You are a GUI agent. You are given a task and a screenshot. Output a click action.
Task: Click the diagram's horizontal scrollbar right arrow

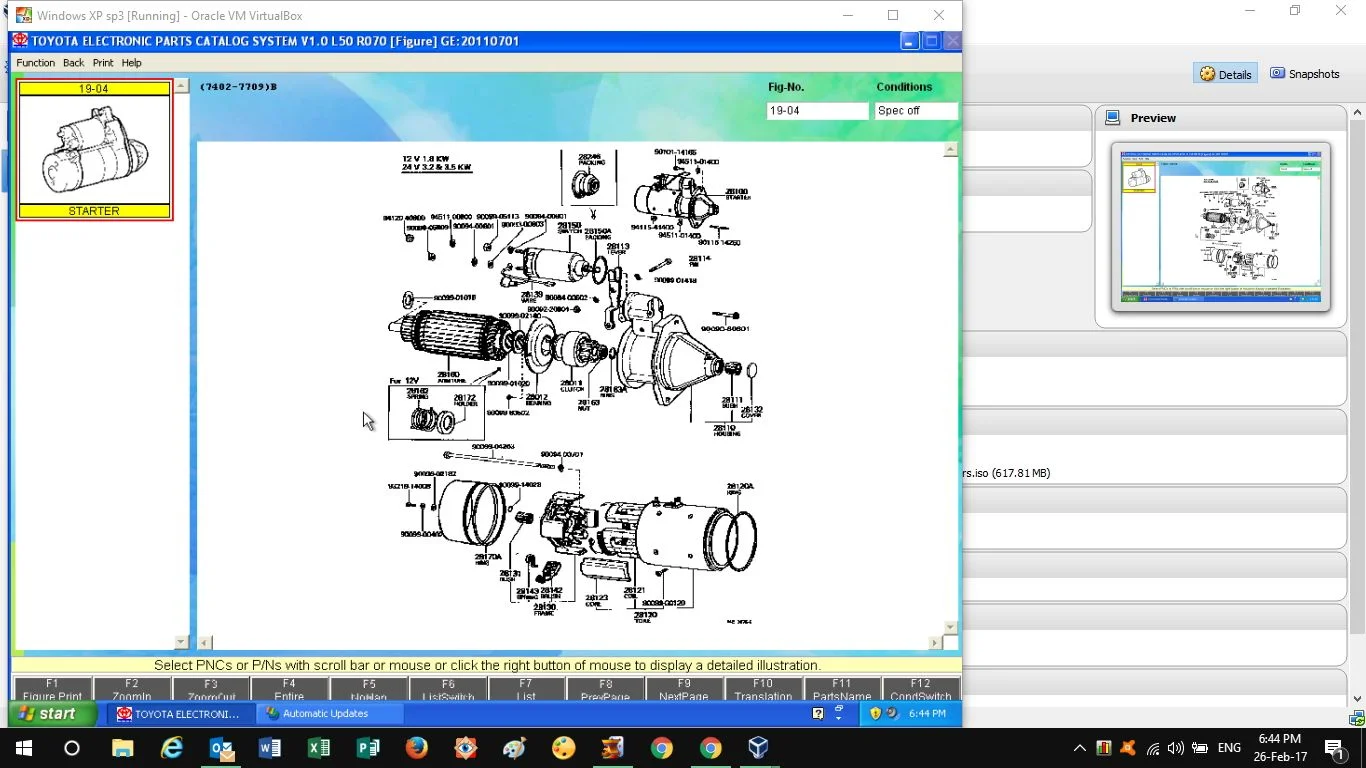coord(936,643)
